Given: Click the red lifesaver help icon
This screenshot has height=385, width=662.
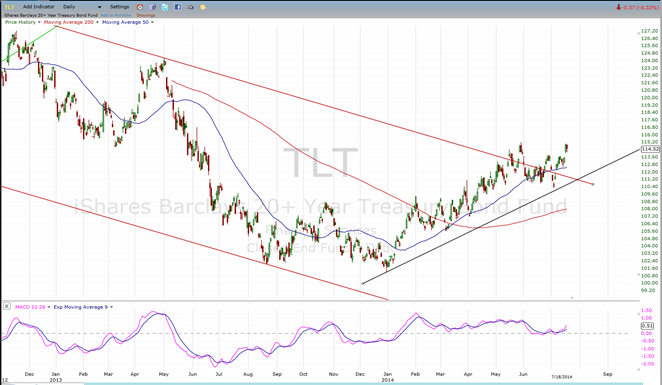Looking at the screenshot, I should pos(140,7).
